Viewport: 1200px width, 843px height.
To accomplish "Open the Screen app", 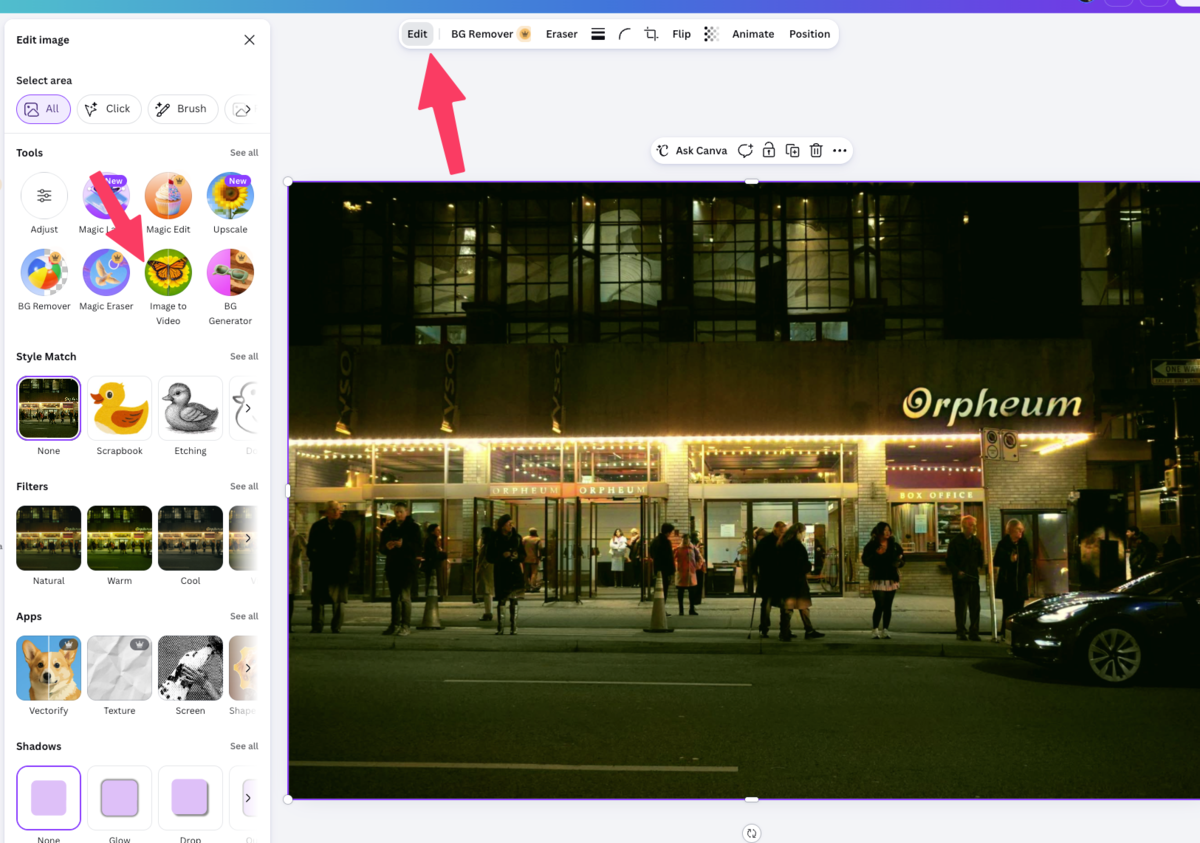I will (190, 668).
